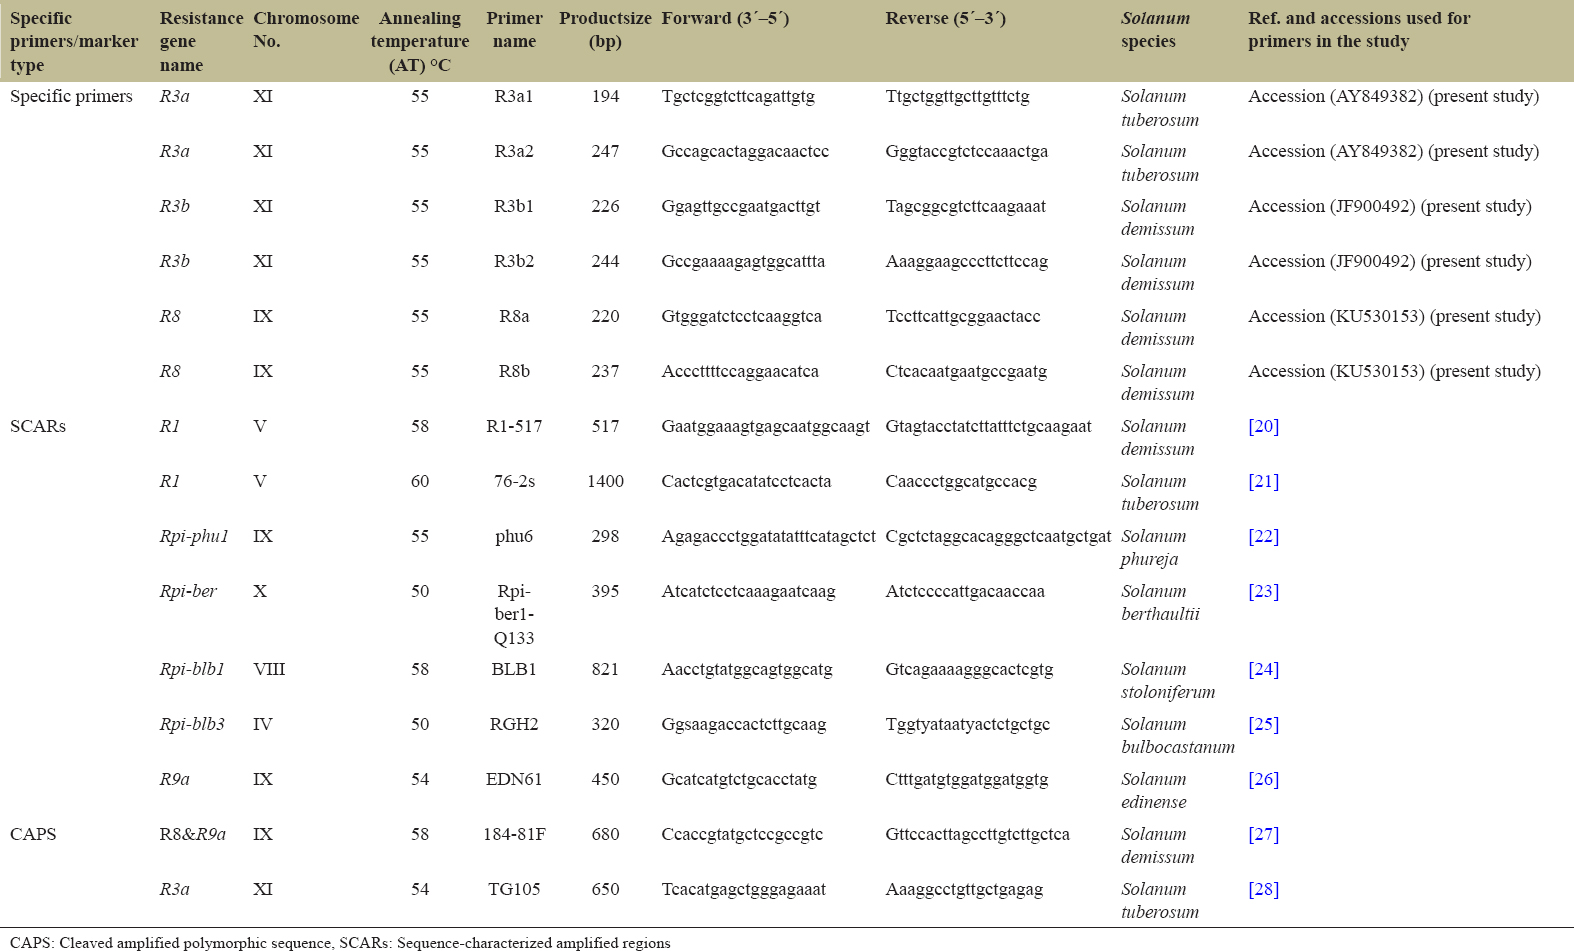
Task: Open reference link [20]
Action: point(1263,426)
